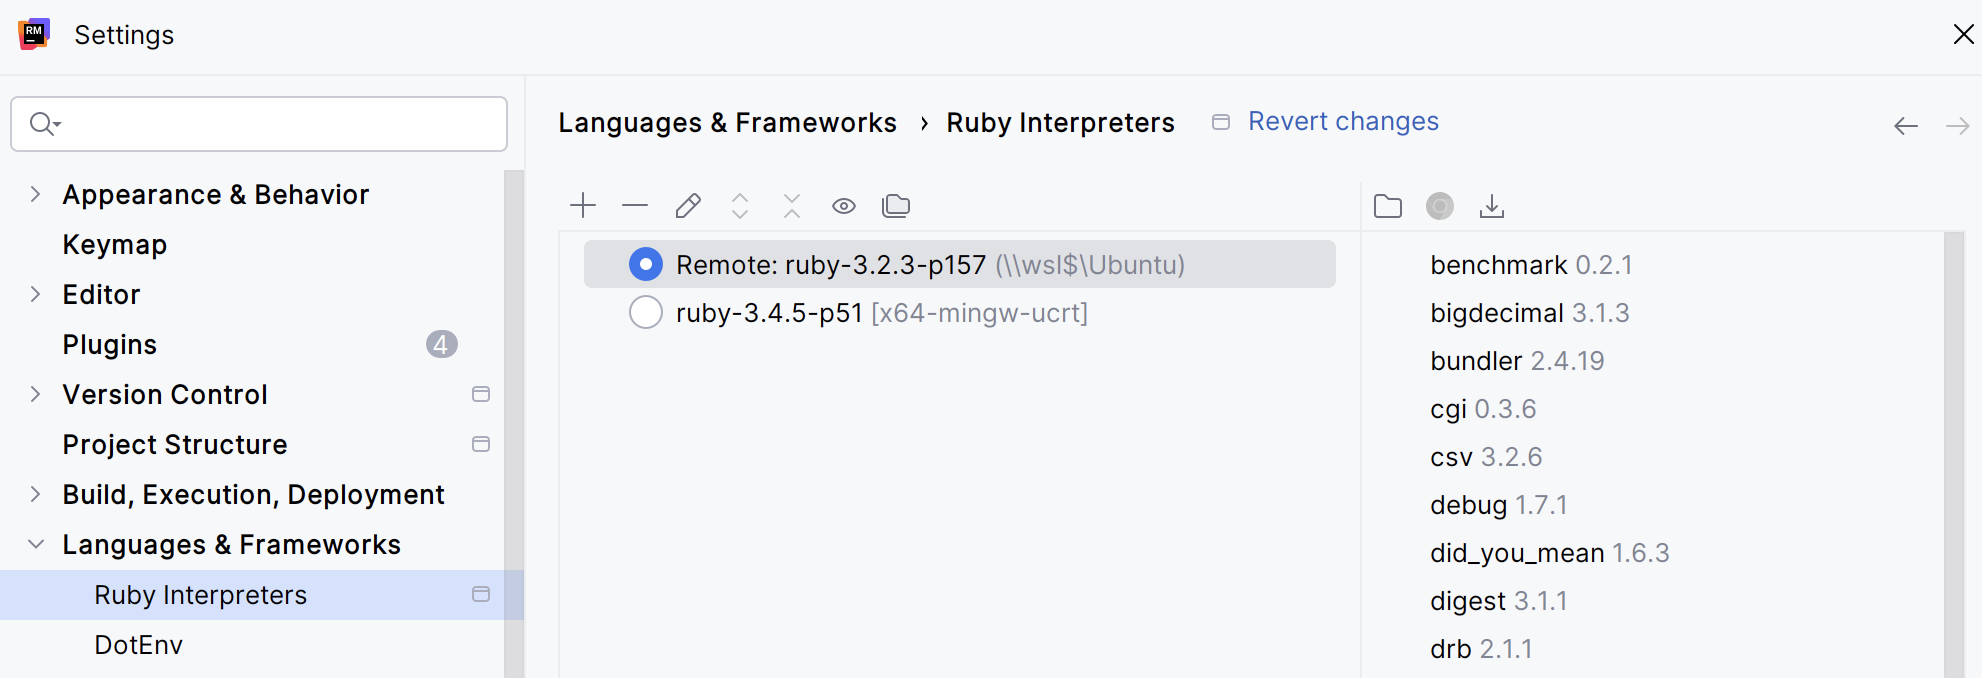The height and width of the screenshot is (678, 1982).
Task: Open the gem's local folder icon
Action: pos(1388,206)
